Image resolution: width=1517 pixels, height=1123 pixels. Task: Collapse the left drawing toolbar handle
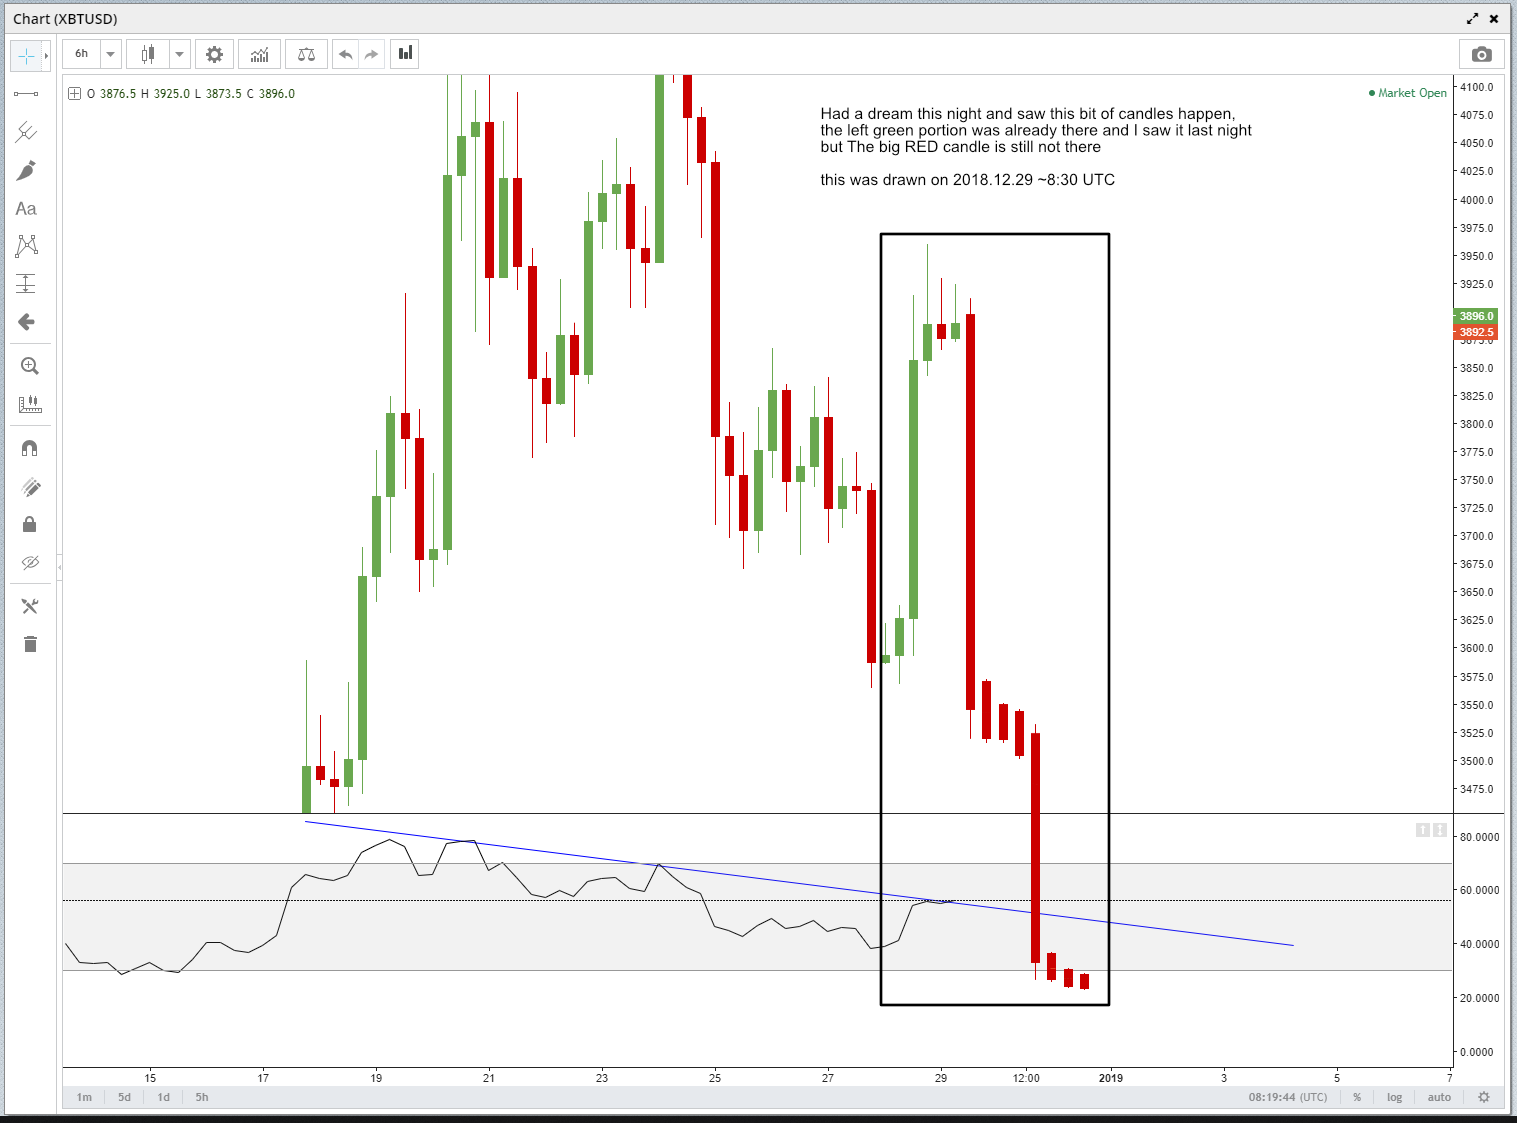tap(60, 567)
